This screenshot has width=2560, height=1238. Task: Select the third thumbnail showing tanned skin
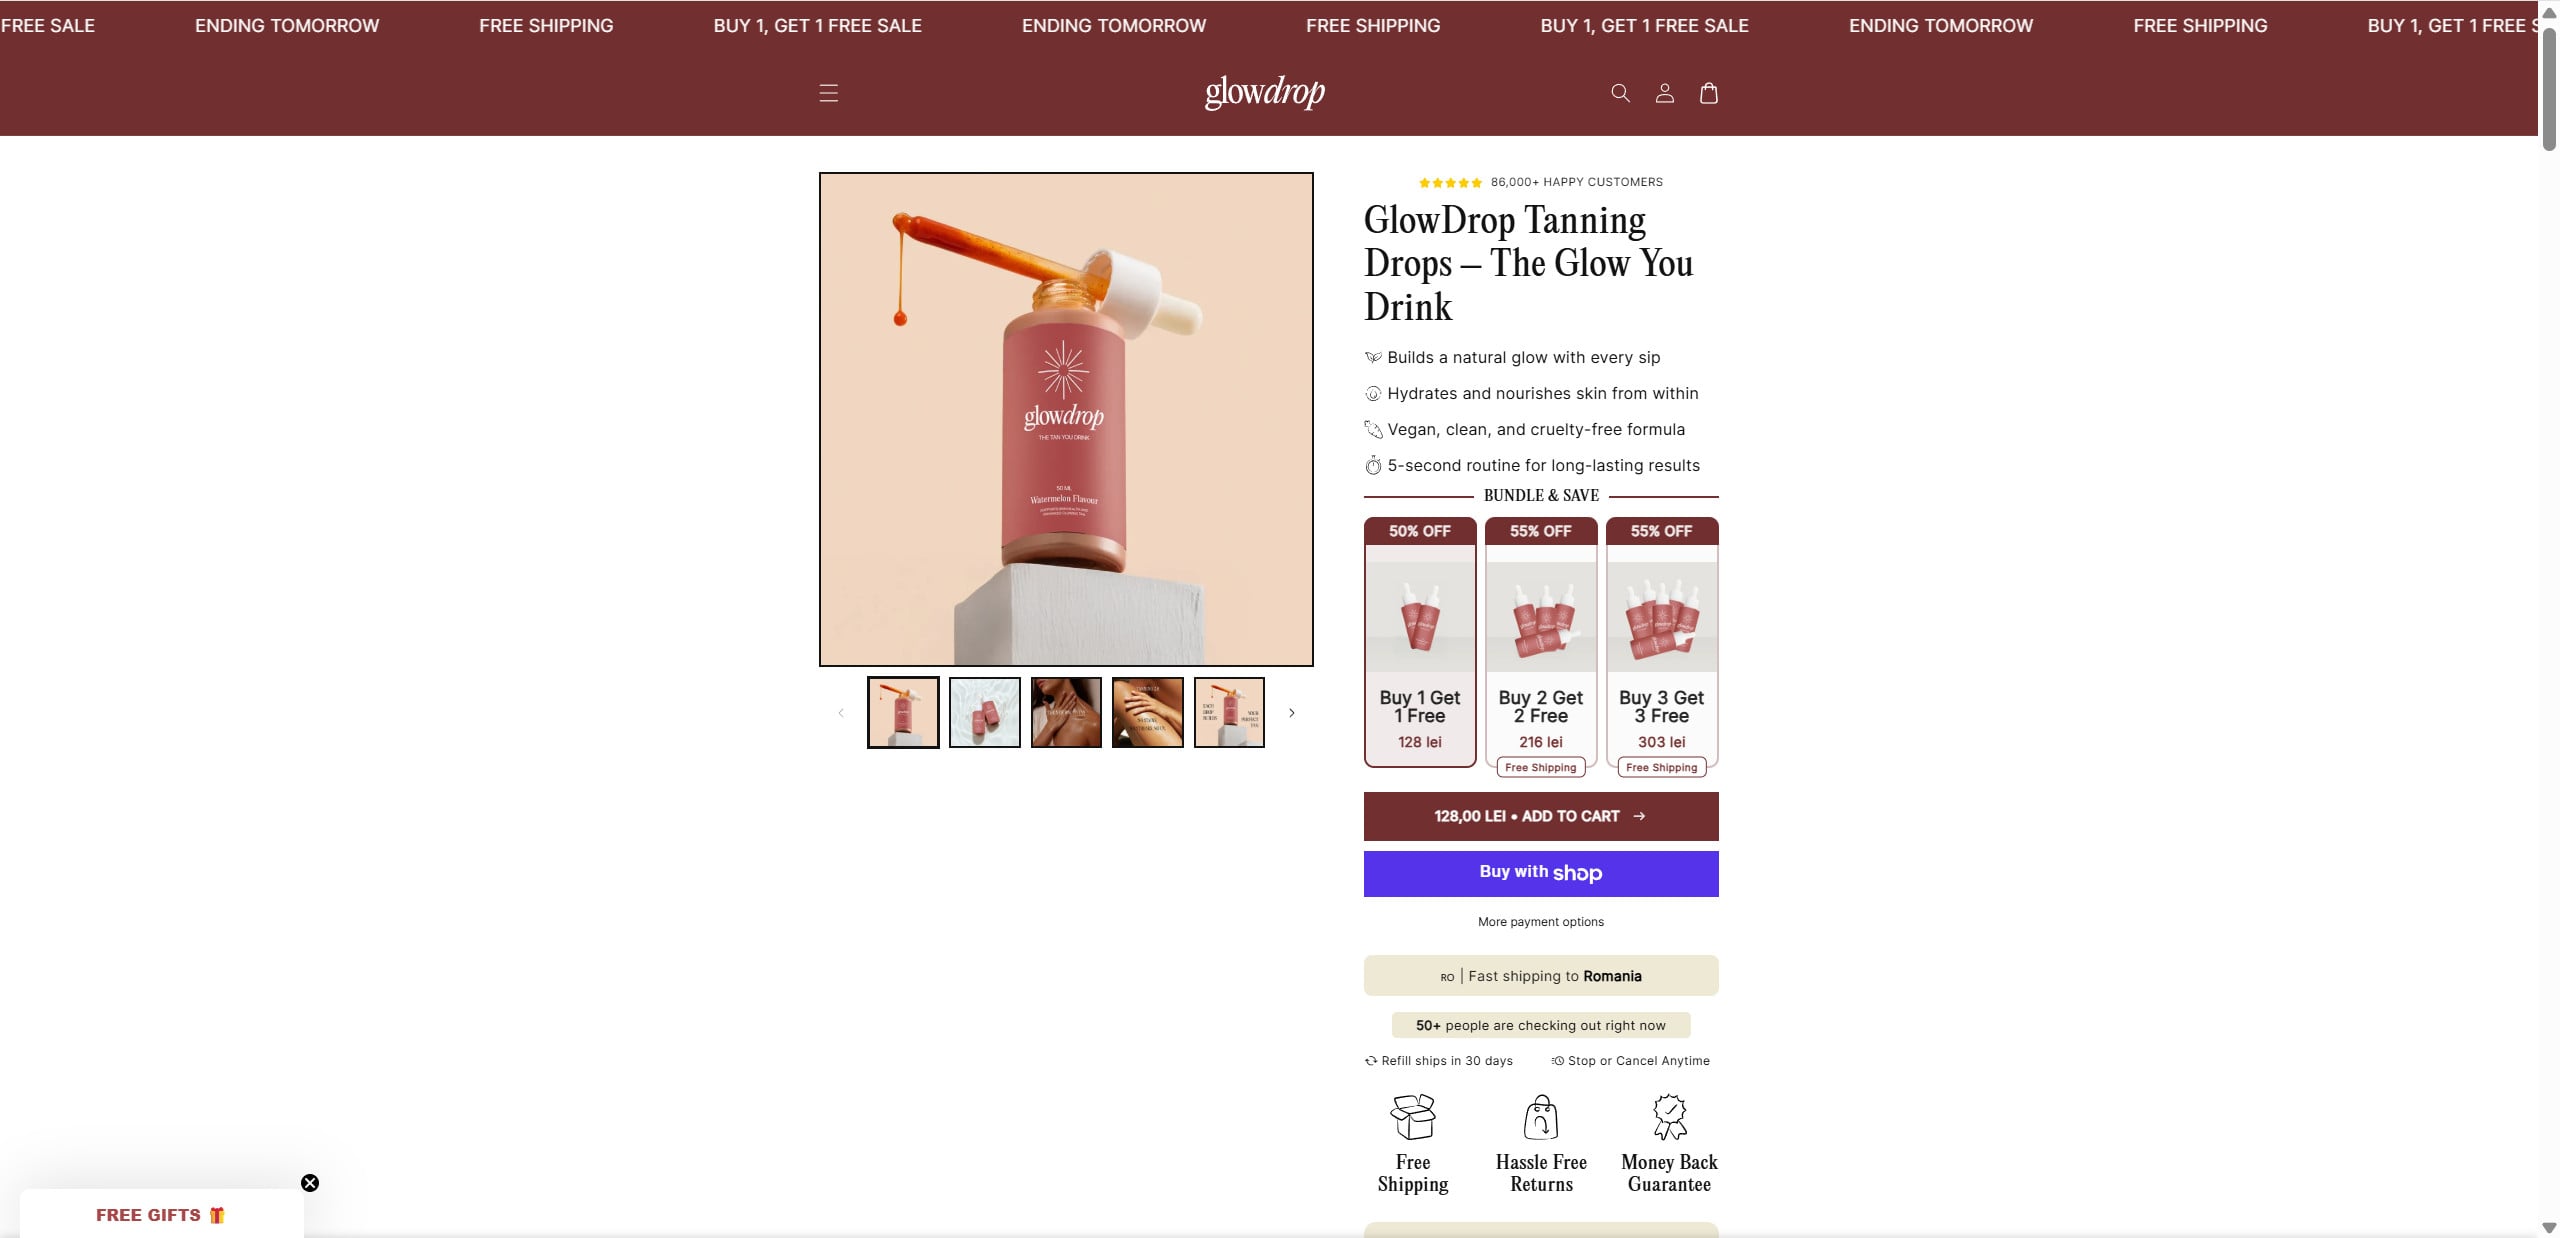coord(1066,713)
